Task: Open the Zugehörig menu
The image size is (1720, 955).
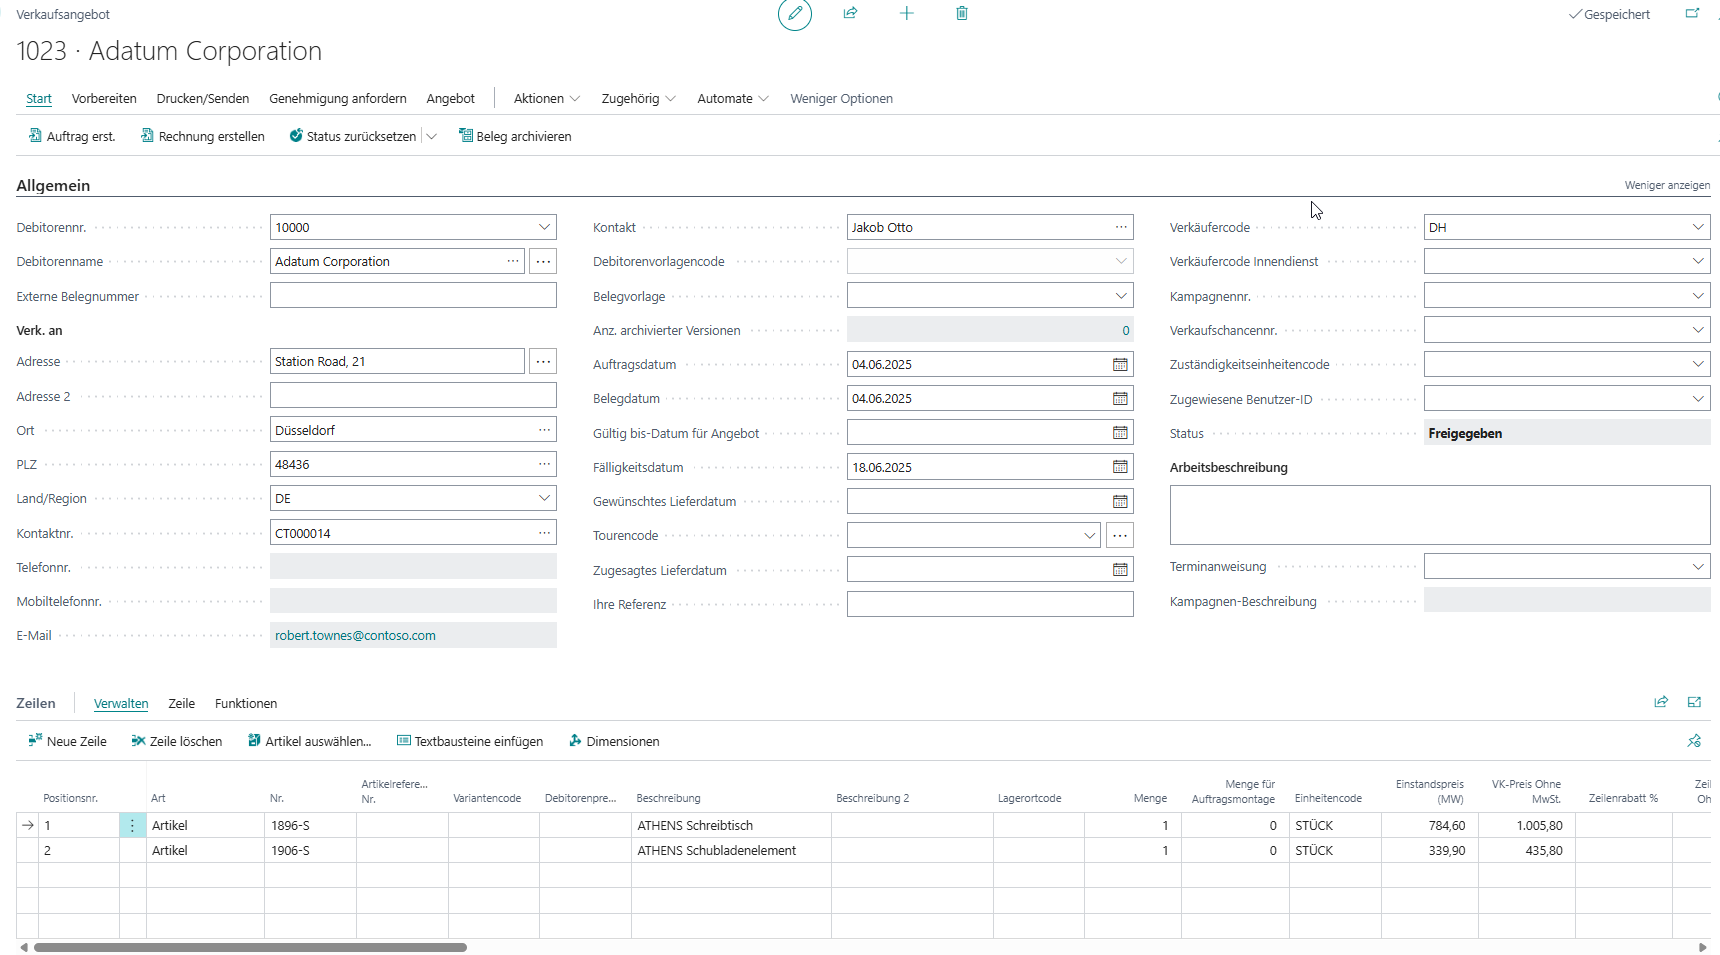Action: [638, 98]
